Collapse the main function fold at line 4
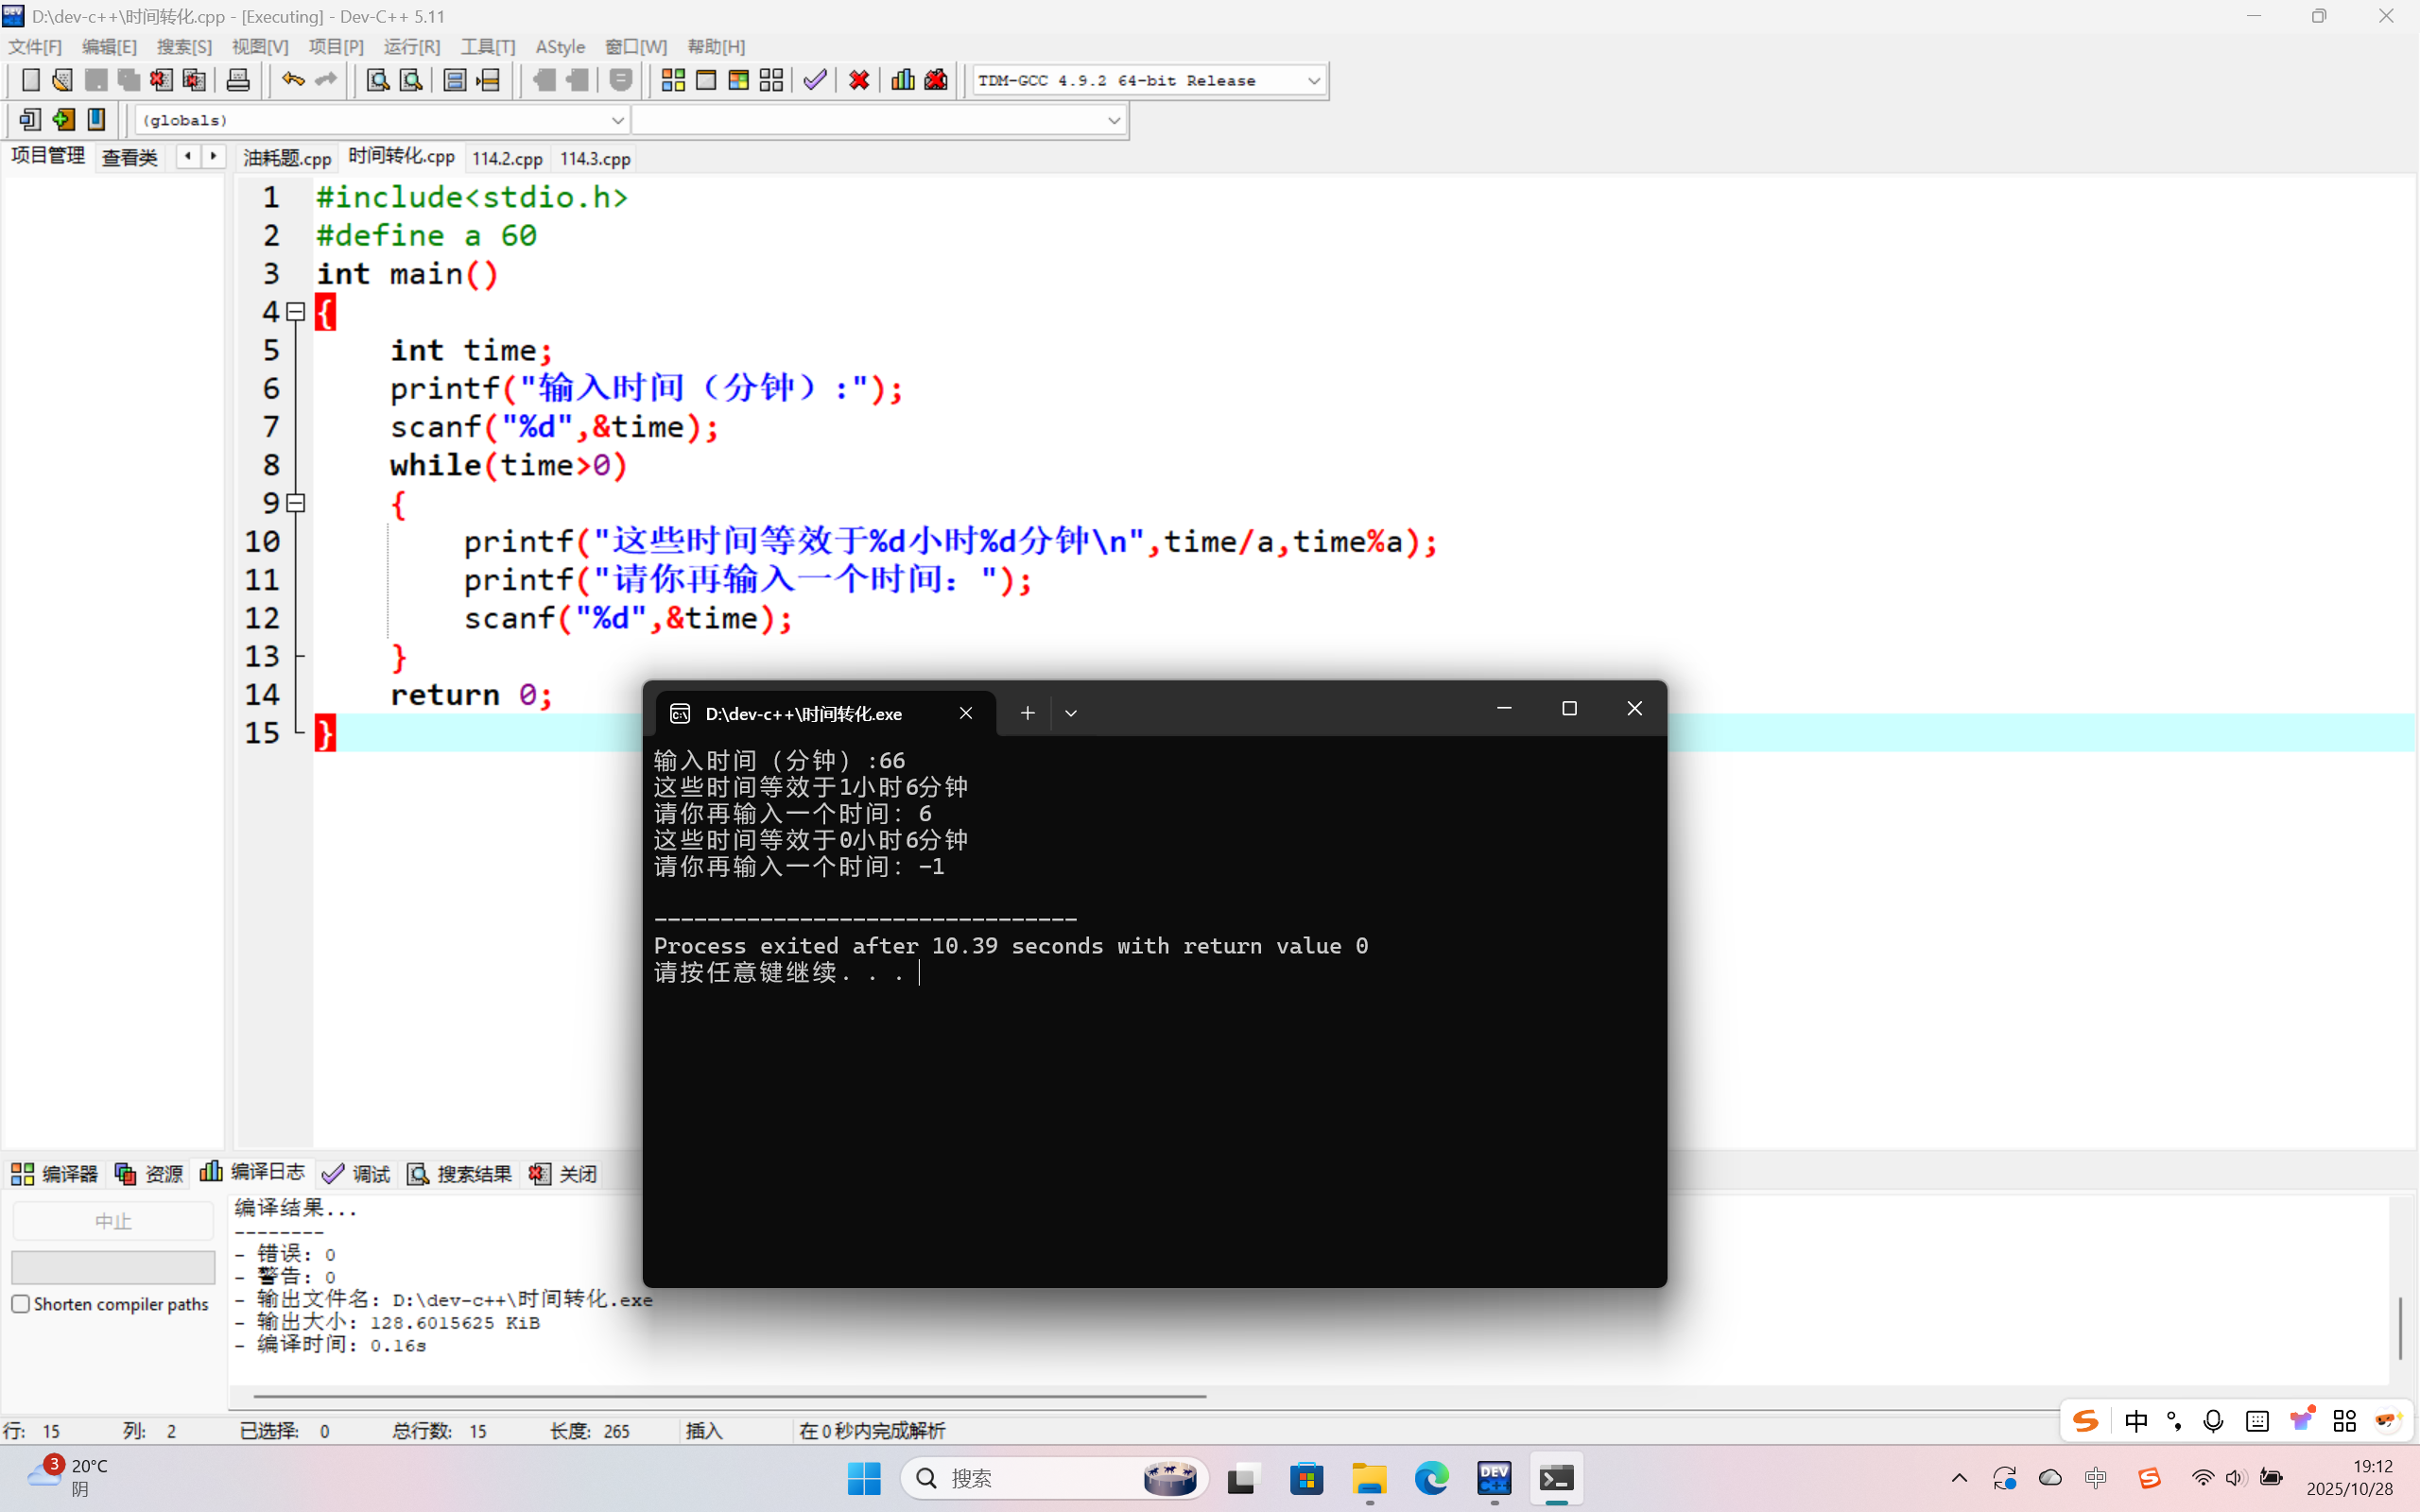The height and width of the screenshot is (1512, 2420). 296,312
